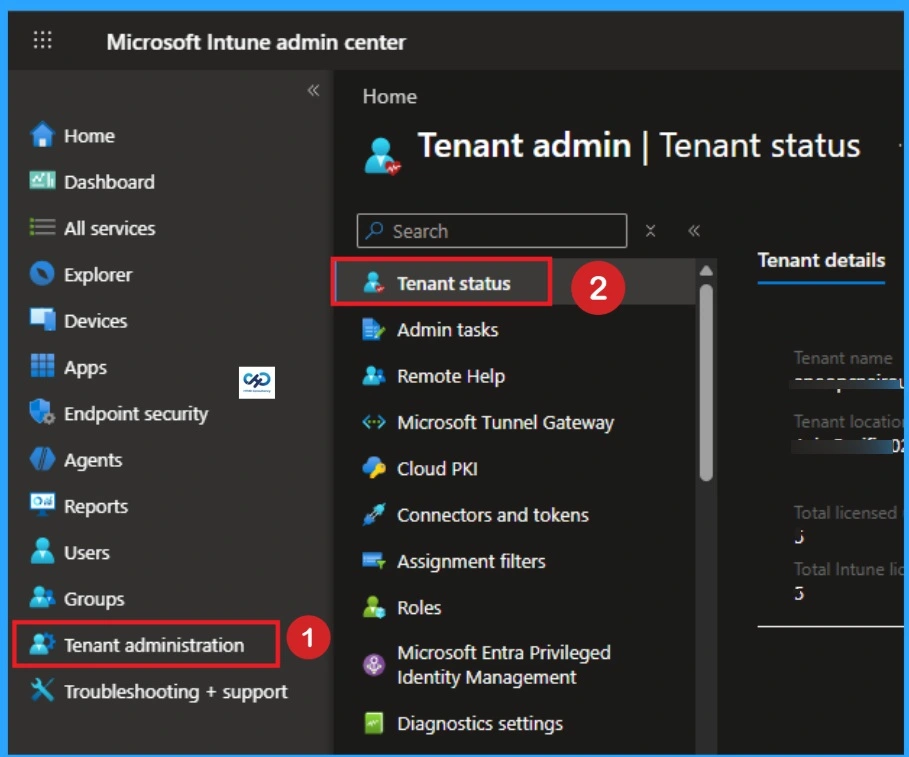The width and height of the screenshot is (909, 757).
Task: Click the Home breadcrumb link
Action: 390,96
